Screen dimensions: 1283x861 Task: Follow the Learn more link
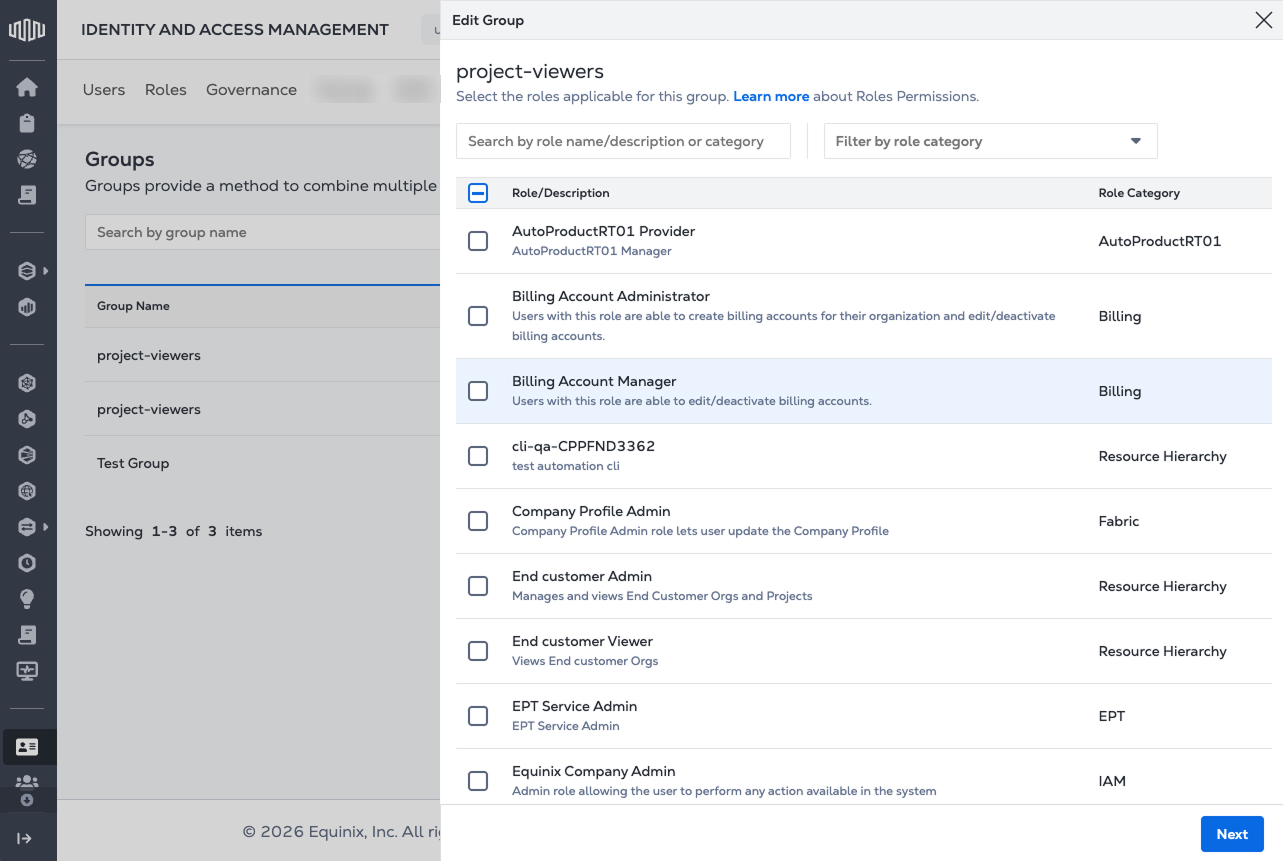[x=771, y=97]
